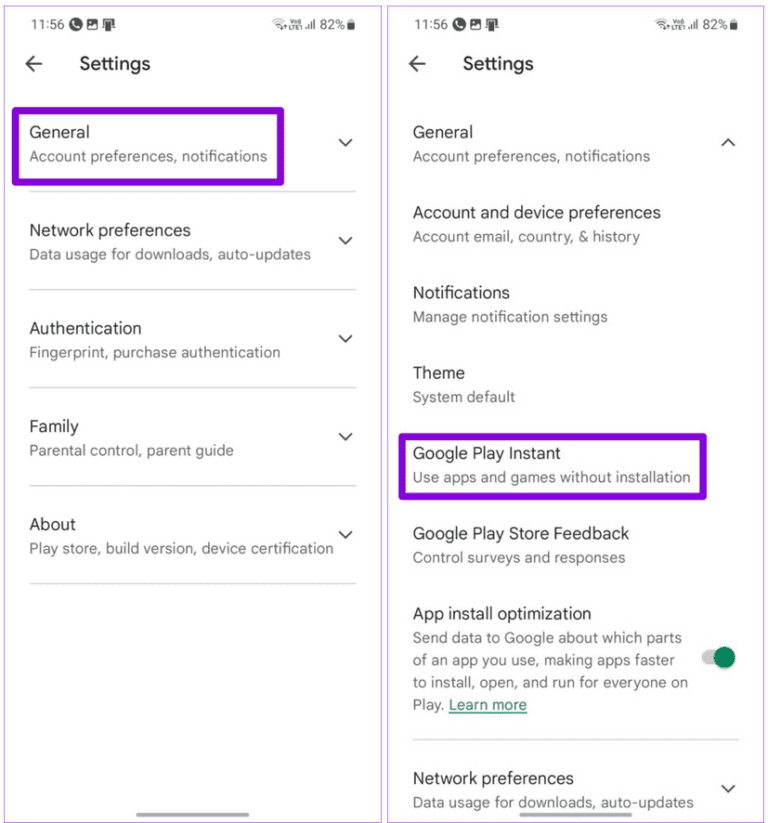The height and width of the screenshot is (823, 768).
Task: Tap the back arrow in right Settings screen
Action: coord(417,64)
